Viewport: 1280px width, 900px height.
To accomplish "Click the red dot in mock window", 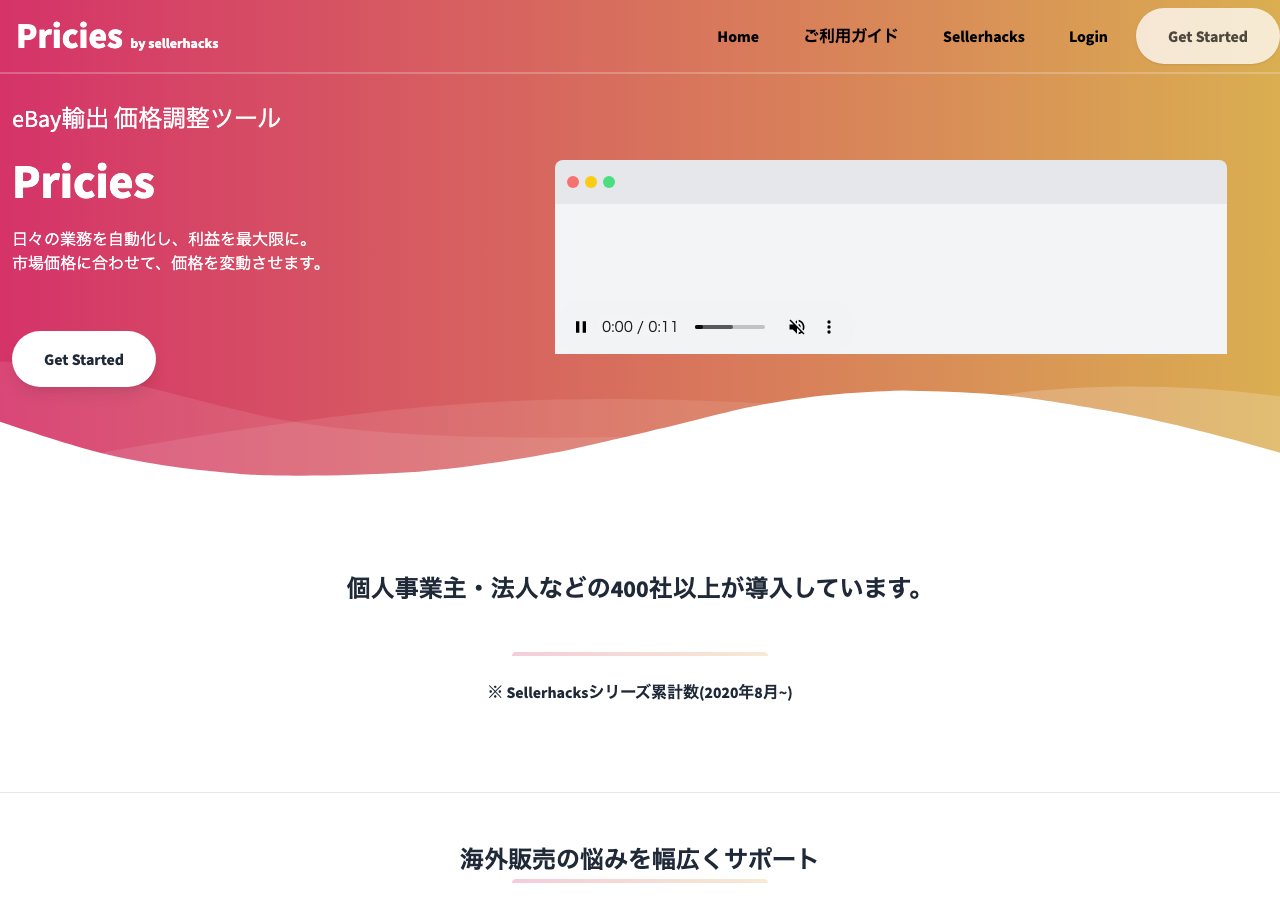I will click(573, 182).
